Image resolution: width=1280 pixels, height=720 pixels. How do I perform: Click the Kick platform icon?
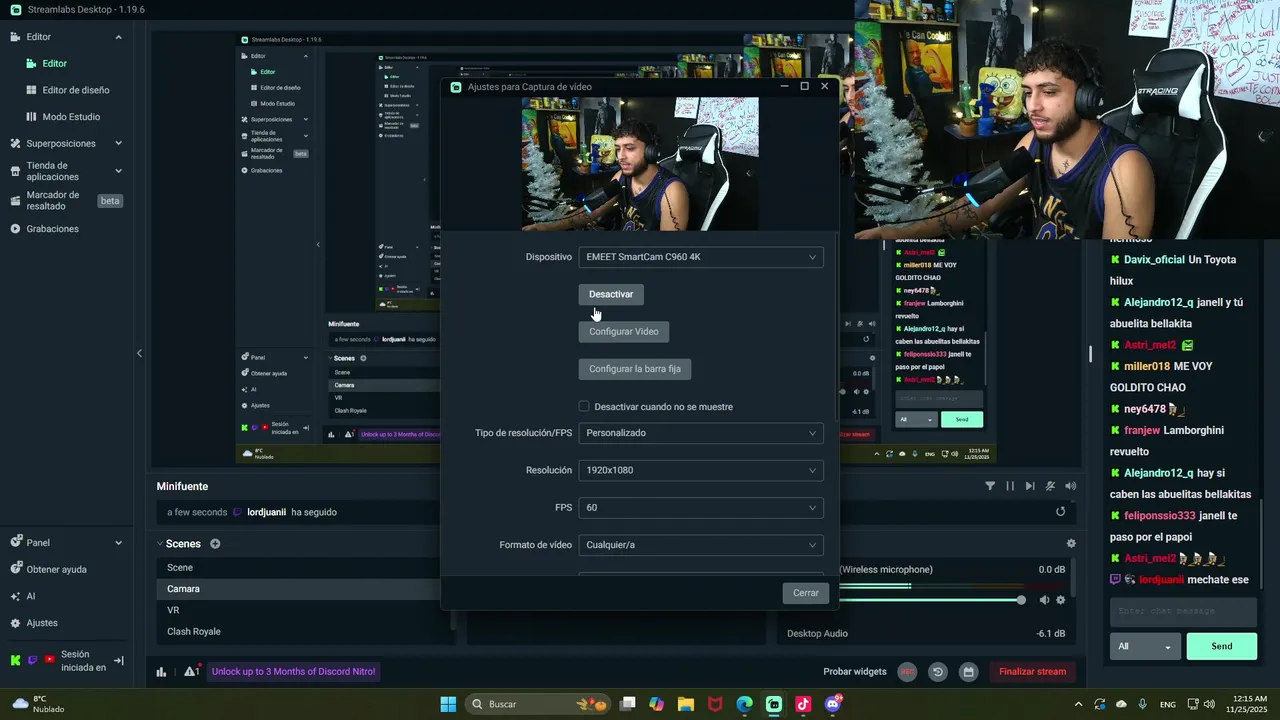(15, 660)
